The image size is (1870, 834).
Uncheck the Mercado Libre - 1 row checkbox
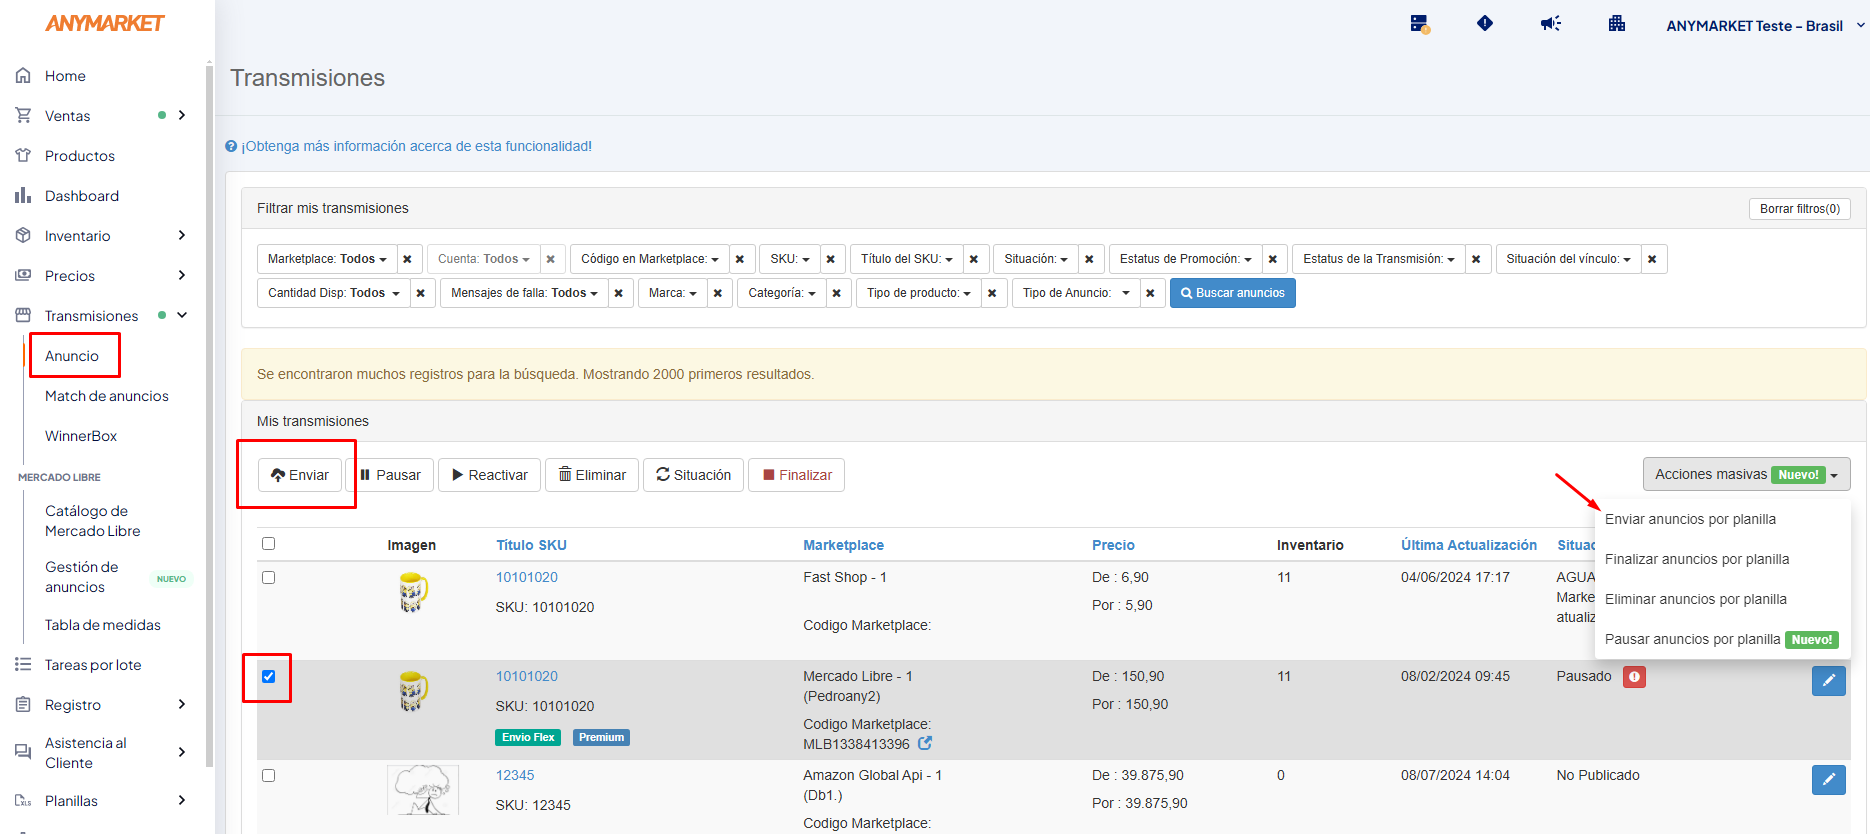pos(268,677)
